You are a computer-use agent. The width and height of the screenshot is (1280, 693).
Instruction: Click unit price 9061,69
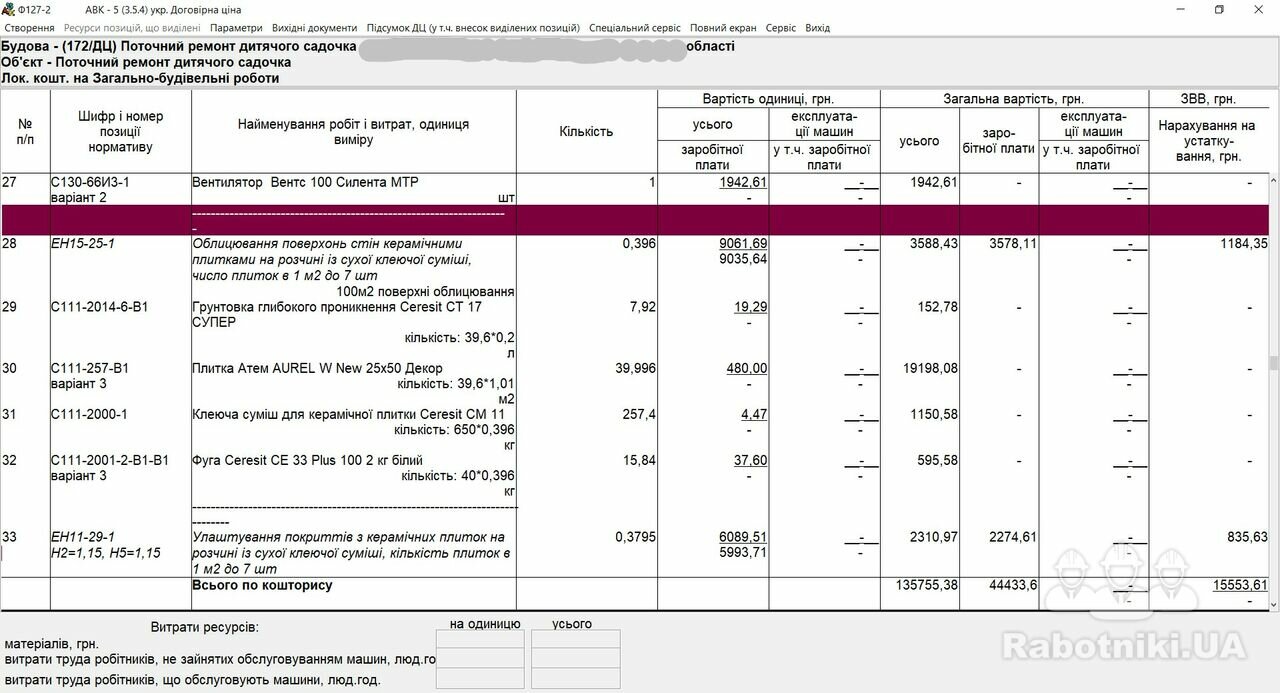(x=743, y=244)
